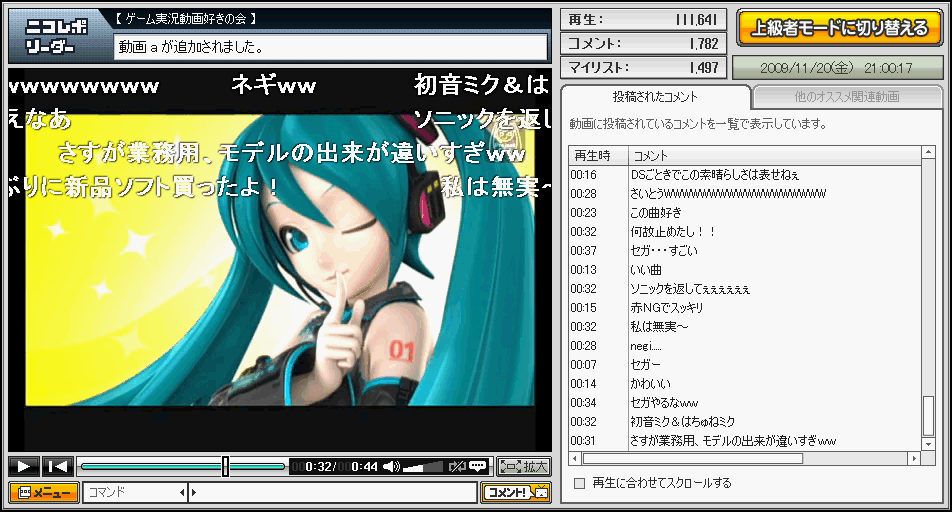Select comment セガ･･･すごい
952x512 pixels.
pos(745,251)
